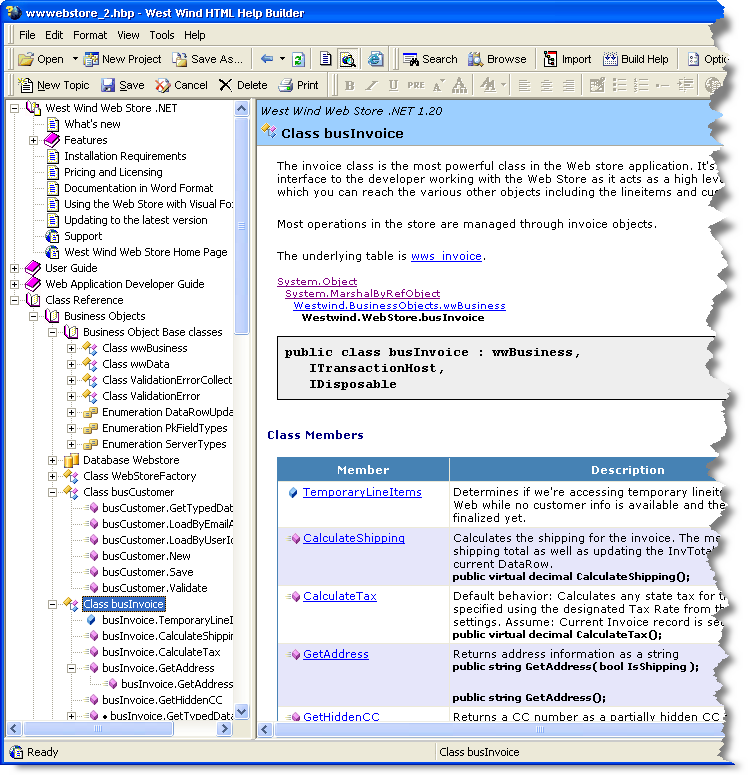
Task: Click the Save As... toolbar button
Action: 208,59
